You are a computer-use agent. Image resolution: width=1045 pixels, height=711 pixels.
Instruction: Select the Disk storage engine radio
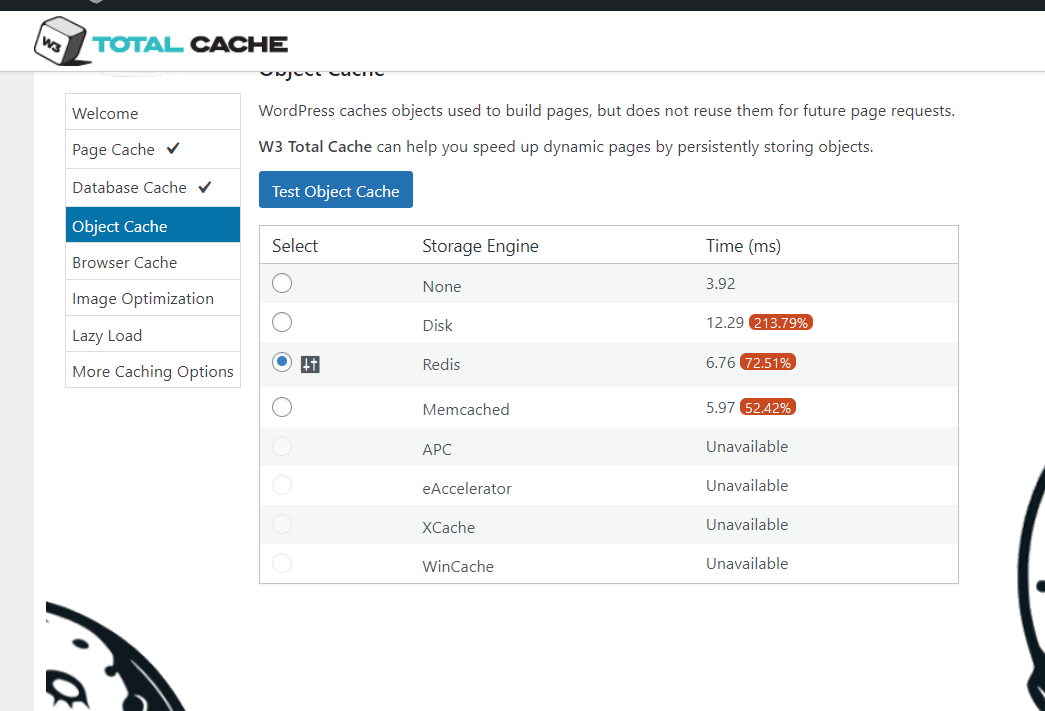(x=282, y=322)
